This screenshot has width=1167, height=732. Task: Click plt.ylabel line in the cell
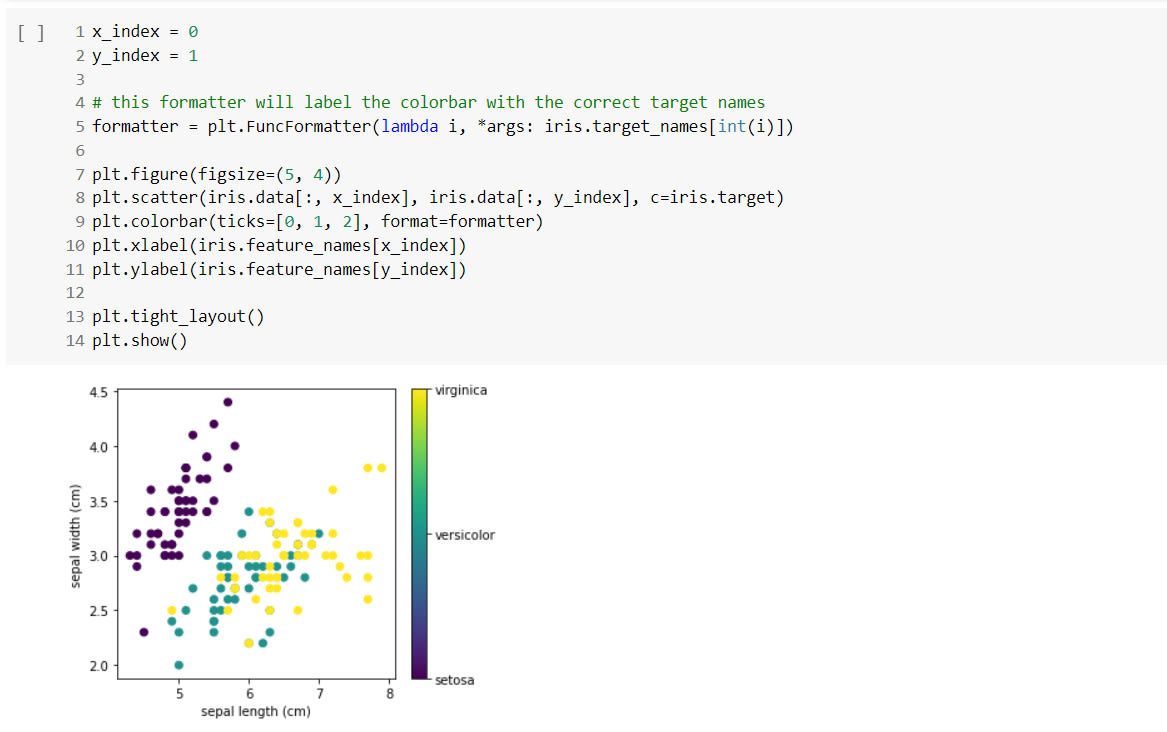tap(279, 269)
